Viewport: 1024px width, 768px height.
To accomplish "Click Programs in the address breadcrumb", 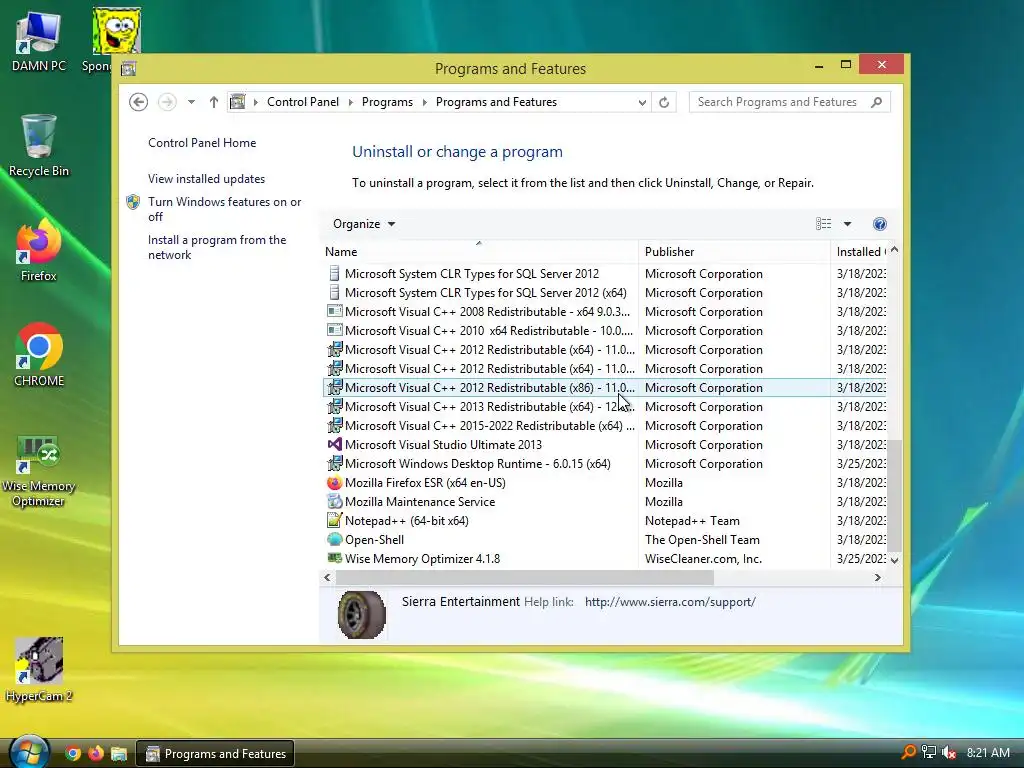I will click(x=387, y=102).
